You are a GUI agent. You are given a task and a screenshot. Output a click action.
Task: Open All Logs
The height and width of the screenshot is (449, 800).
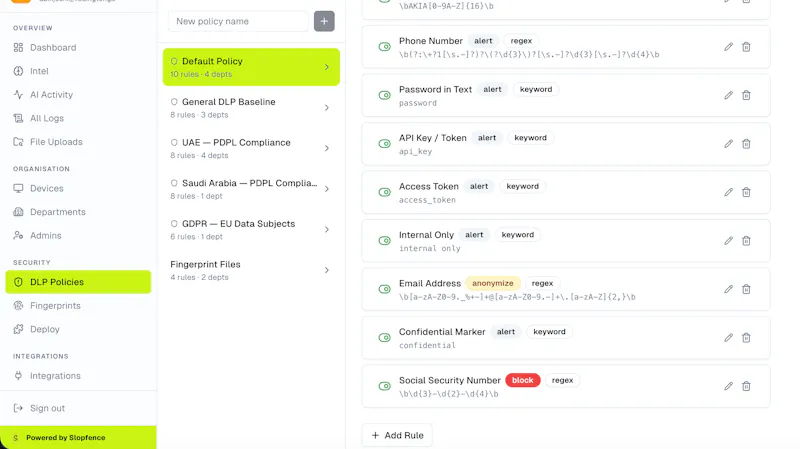(78, 118)
